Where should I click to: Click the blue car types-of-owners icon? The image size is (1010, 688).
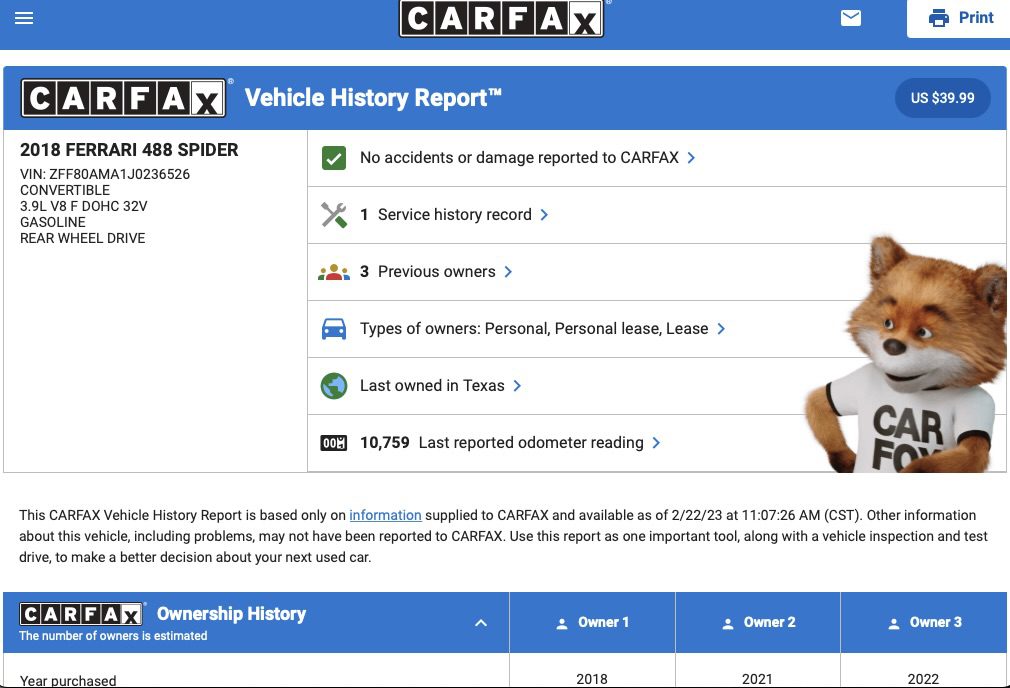[334, 329]
